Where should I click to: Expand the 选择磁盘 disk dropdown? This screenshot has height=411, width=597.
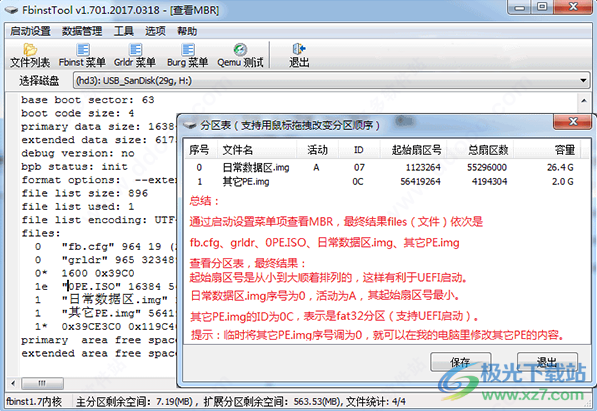[583, 80]
